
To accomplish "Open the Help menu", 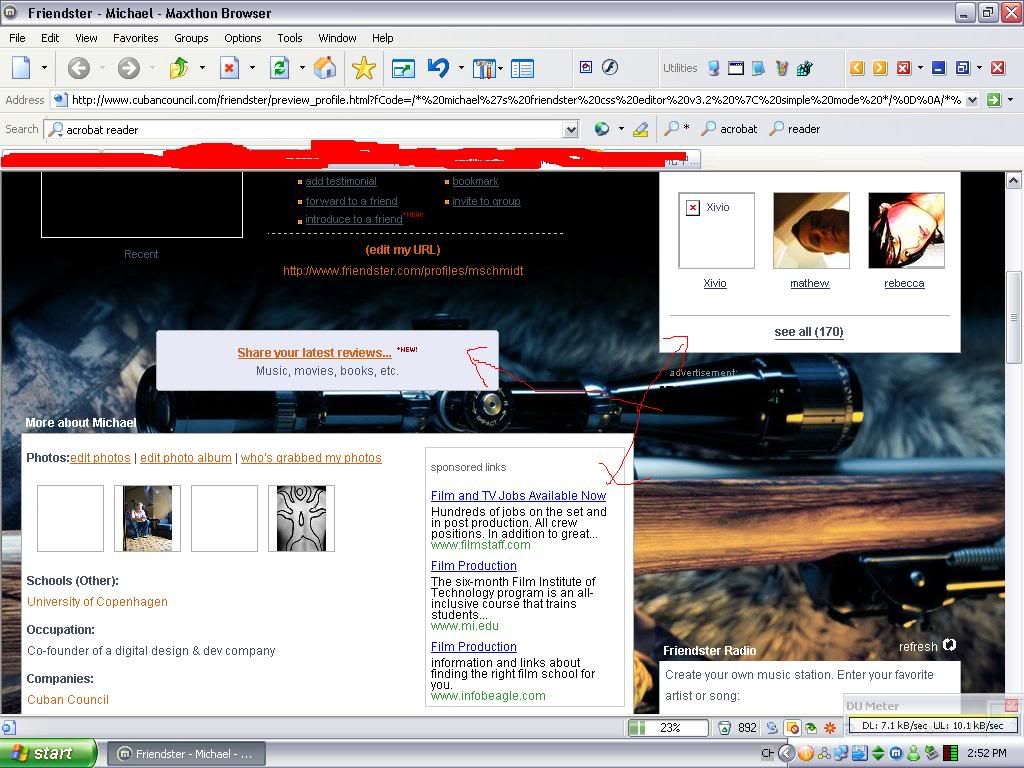I will pyautogui.click(x=382, y=38).
